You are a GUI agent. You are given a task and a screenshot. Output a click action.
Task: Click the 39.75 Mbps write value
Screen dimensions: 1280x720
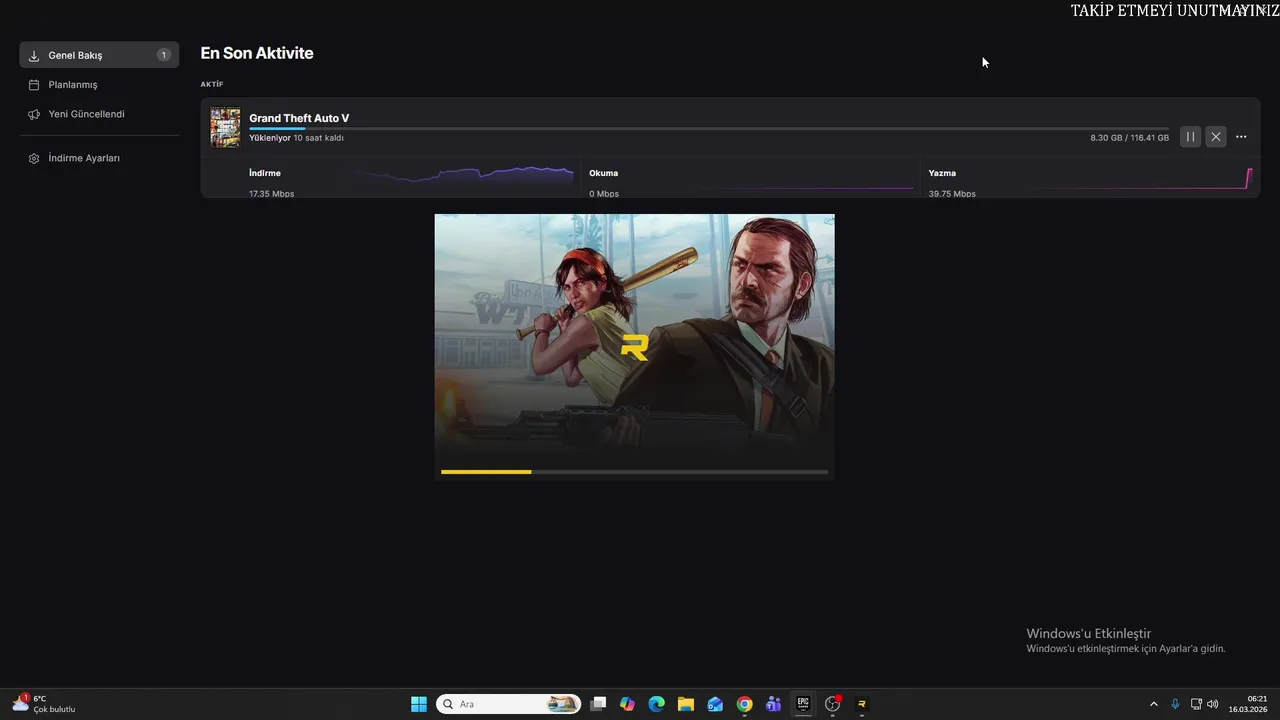pos(951,194)
